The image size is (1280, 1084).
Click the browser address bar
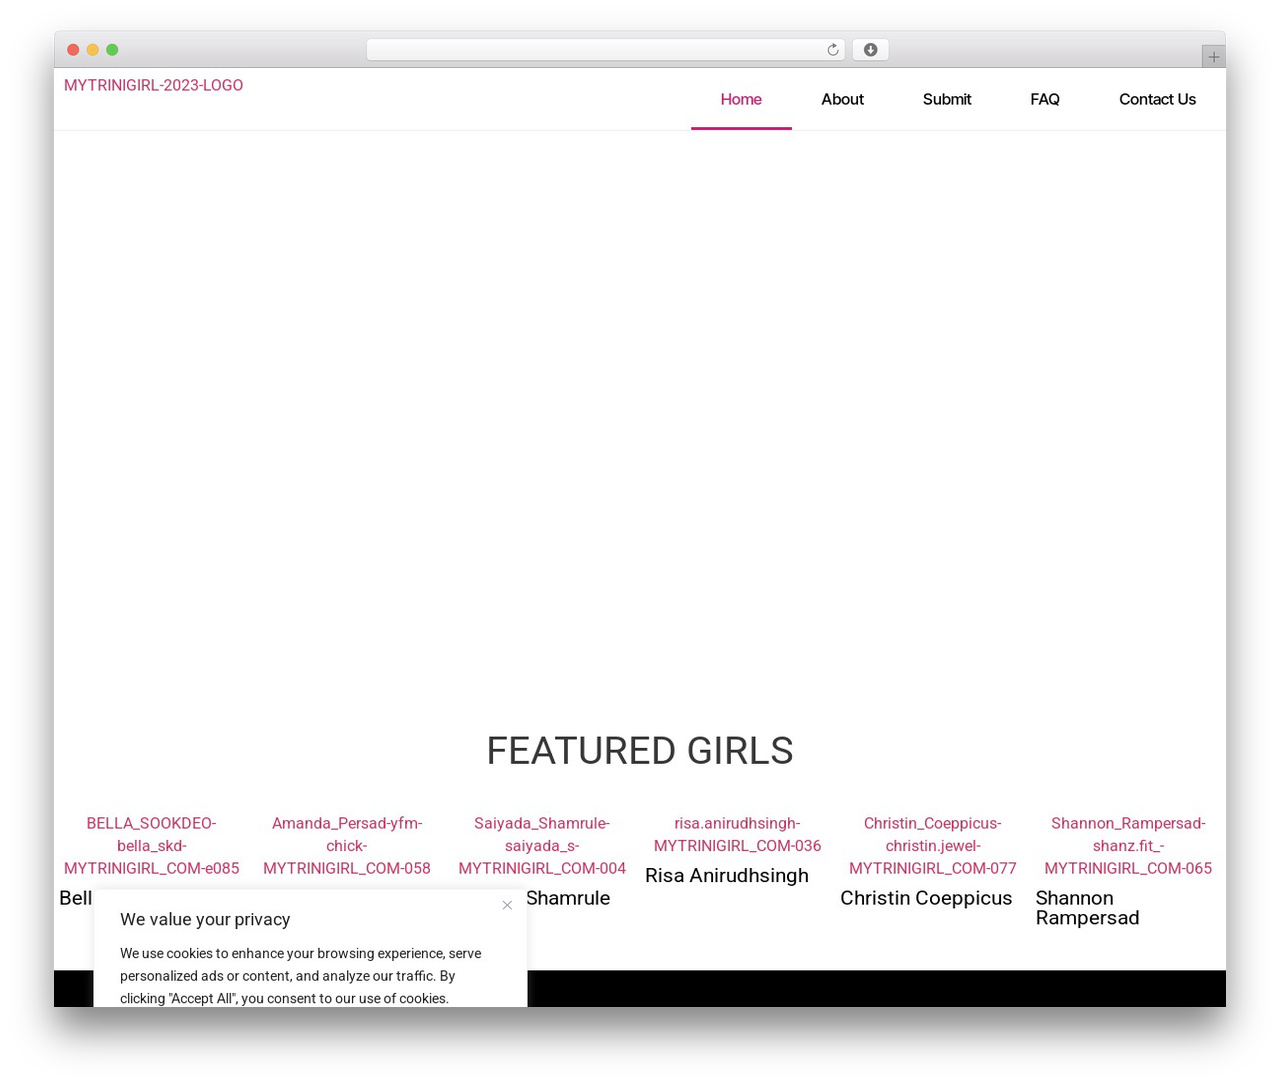(605, 50)
